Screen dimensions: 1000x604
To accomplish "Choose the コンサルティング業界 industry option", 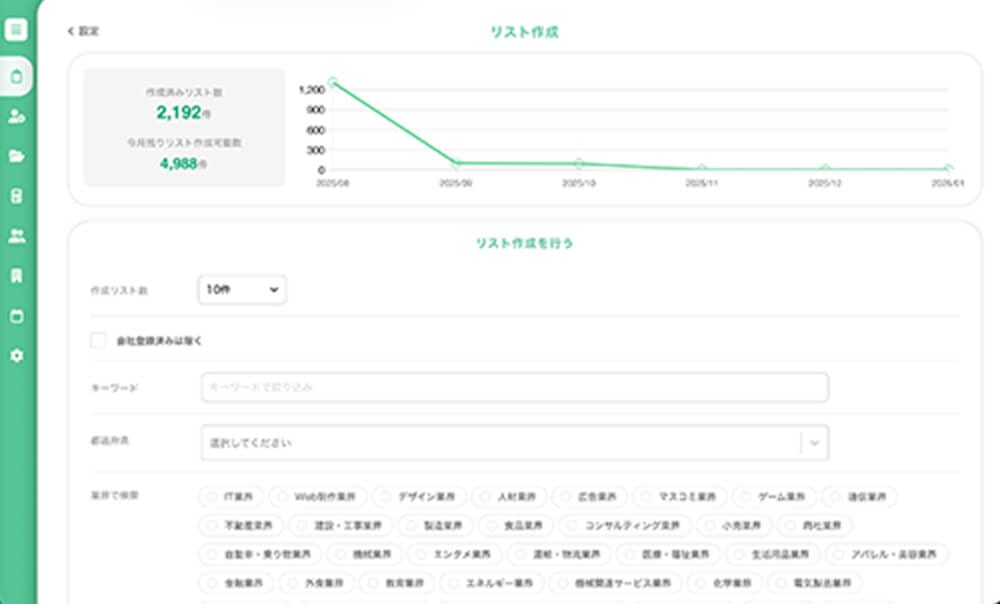I will click(x=624, y=525).
